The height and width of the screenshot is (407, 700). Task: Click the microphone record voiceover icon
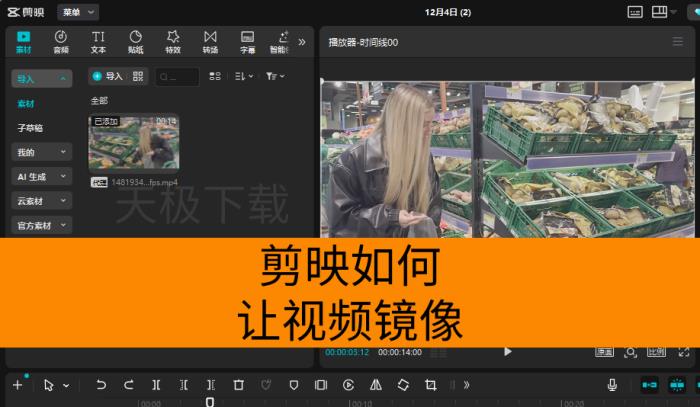pyautogui.click(x=612, y=385)
